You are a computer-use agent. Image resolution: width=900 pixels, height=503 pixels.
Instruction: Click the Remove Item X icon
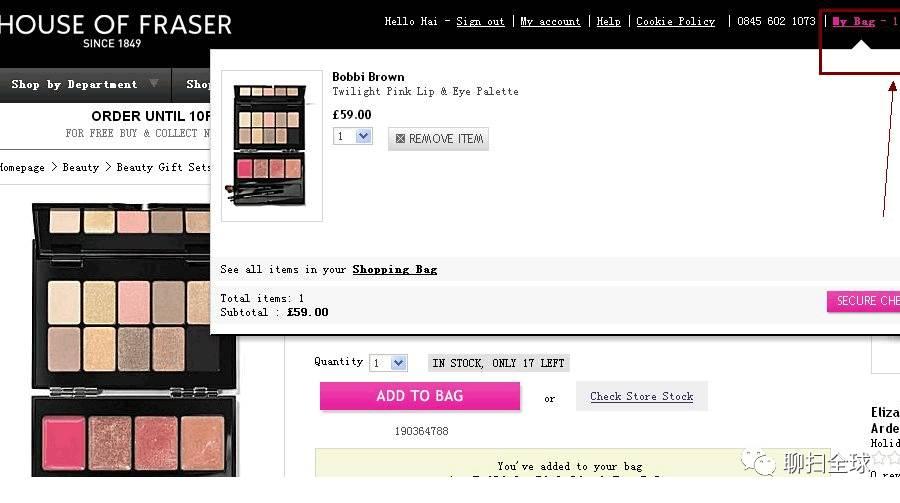400,138
